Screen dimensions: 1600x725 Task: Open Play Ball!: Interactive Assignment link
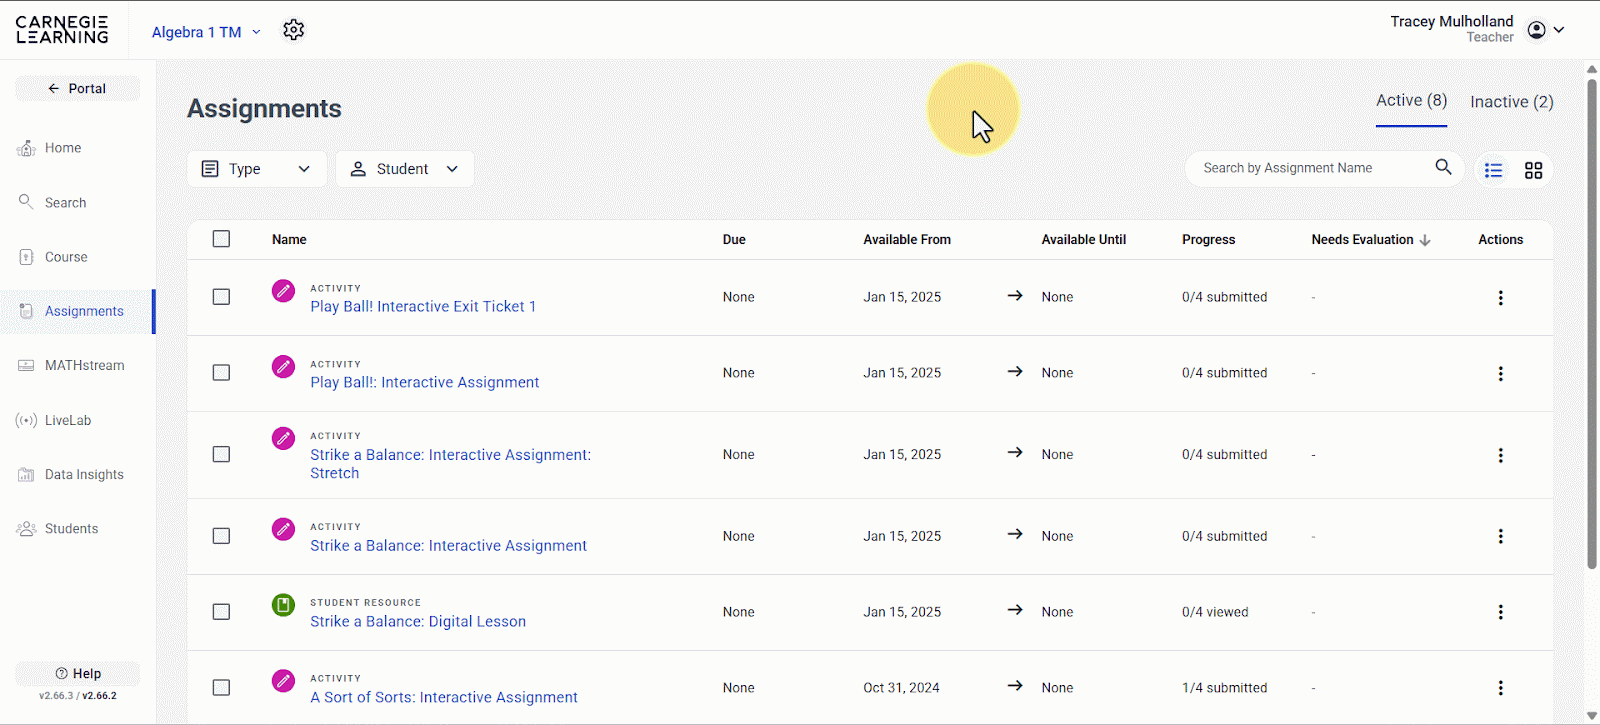pos(424,382)
